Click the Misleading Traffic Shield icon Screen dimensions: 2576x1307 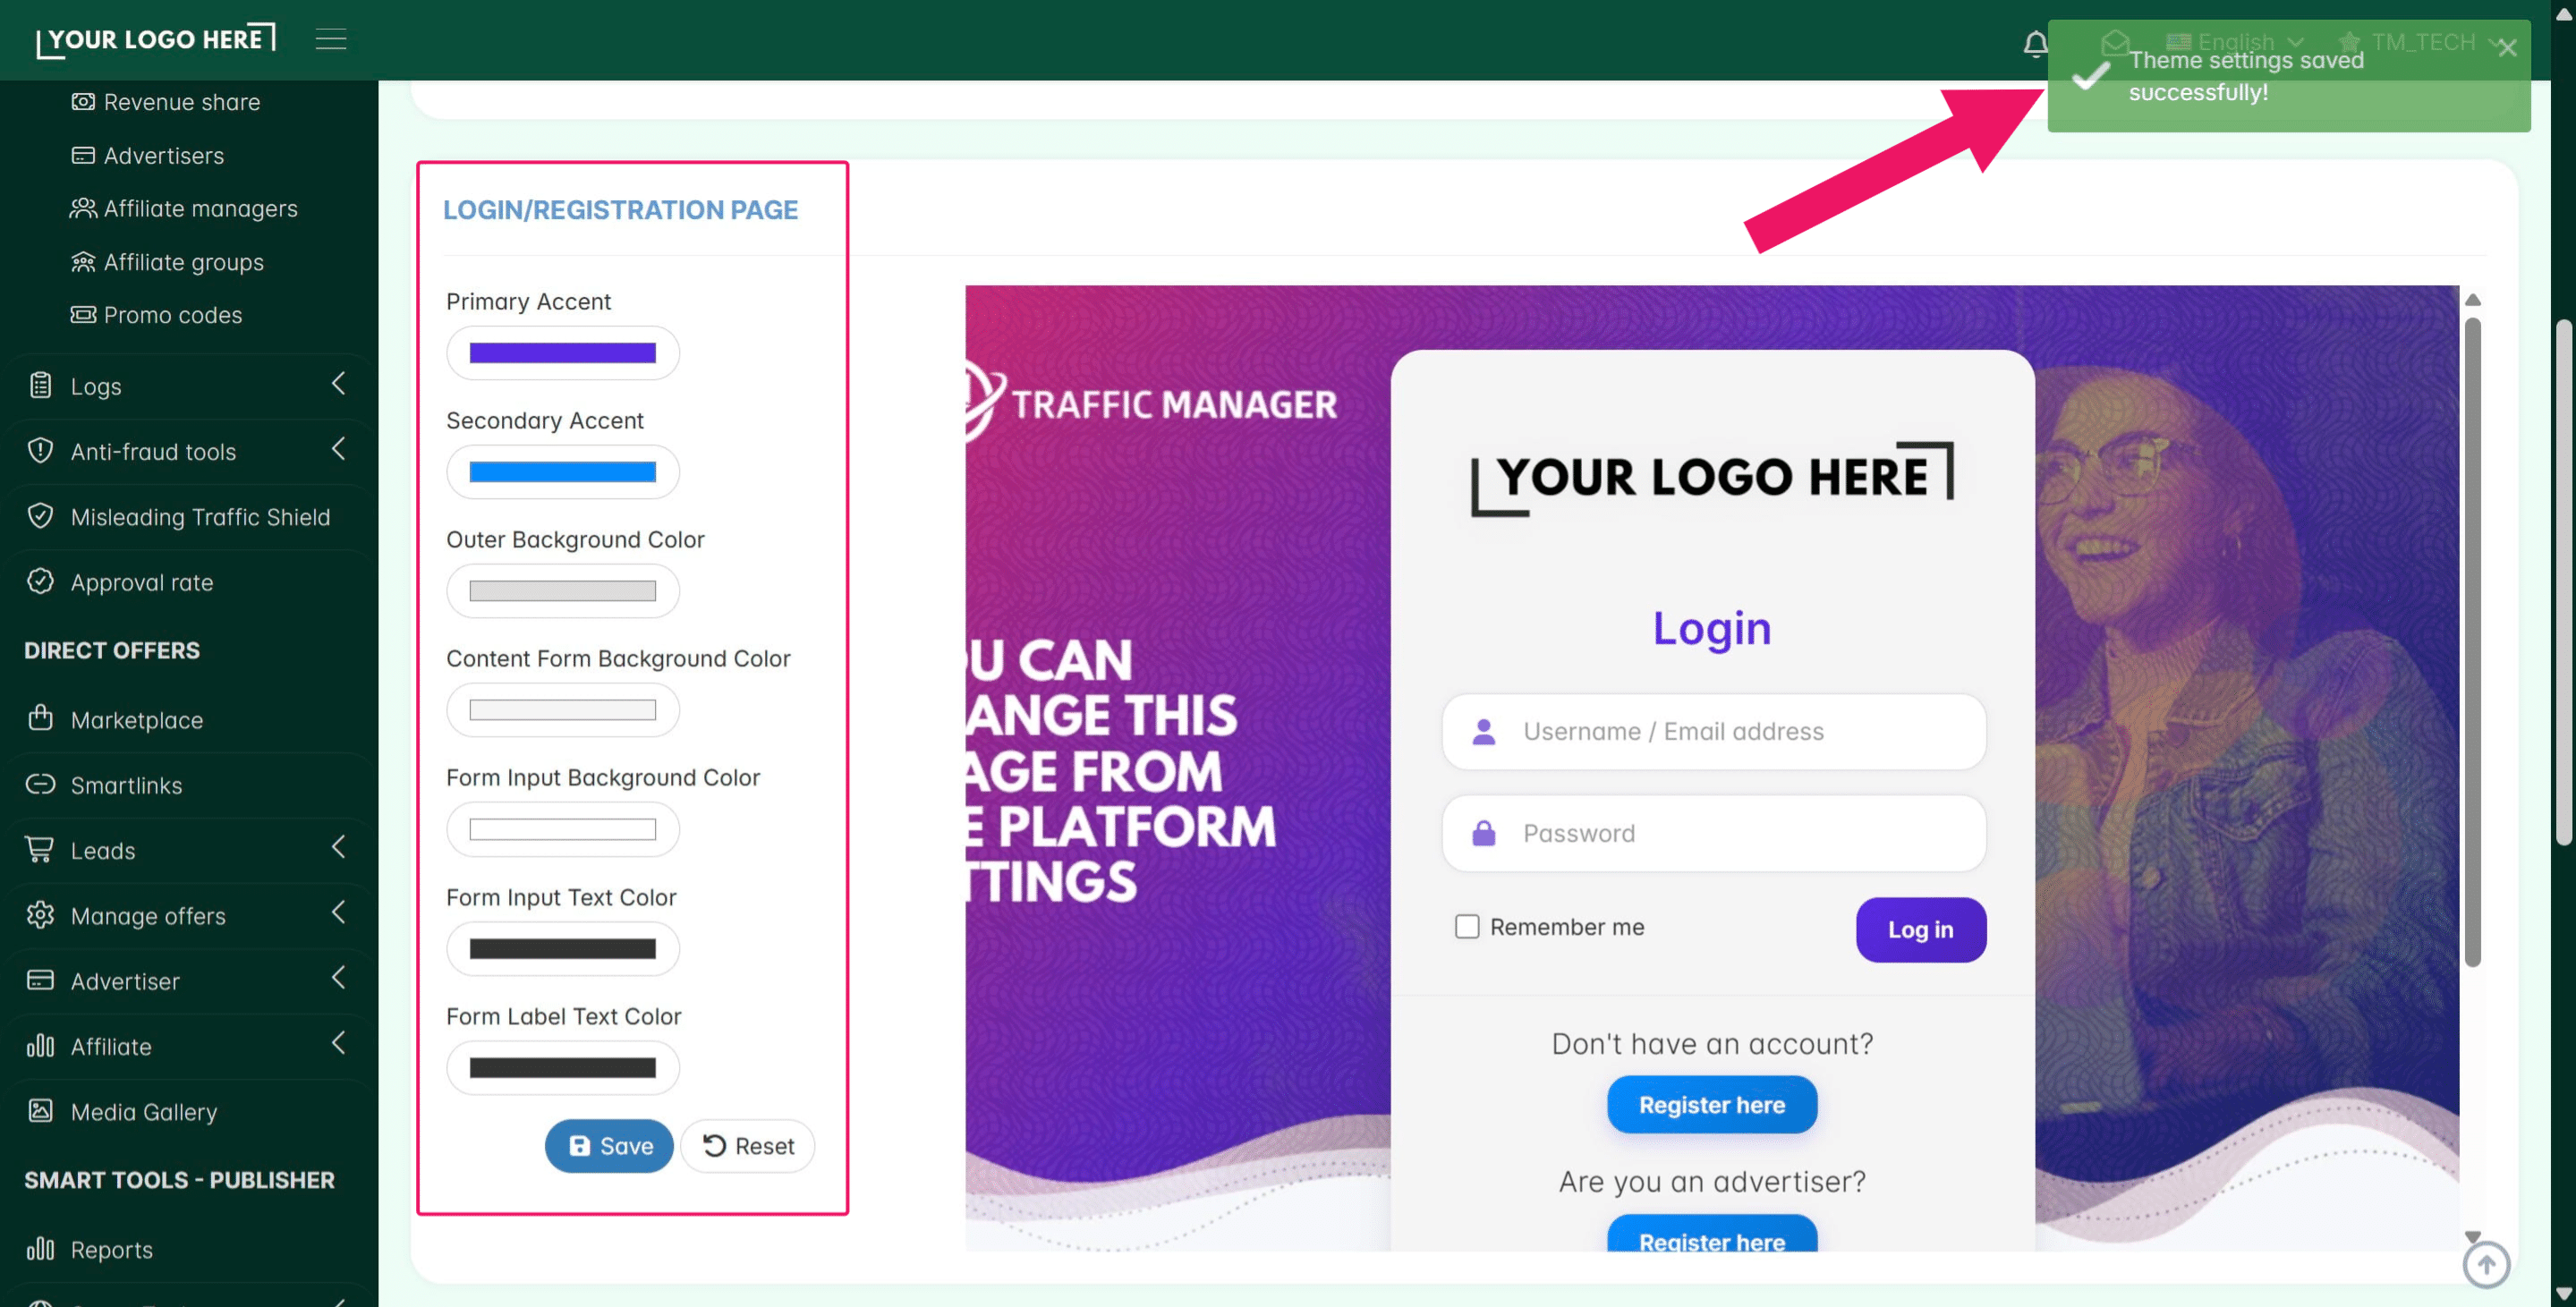[40, 516]
